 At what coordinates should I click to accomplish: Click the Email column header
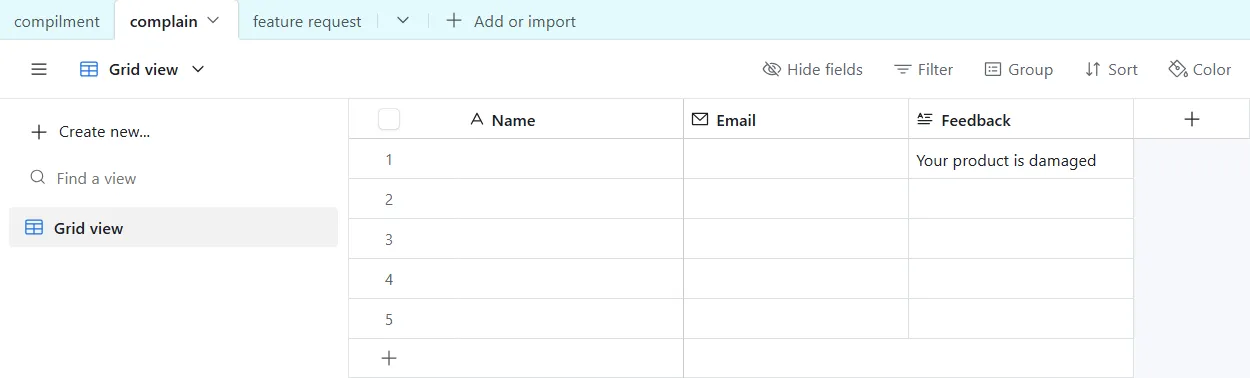[796, 119]
